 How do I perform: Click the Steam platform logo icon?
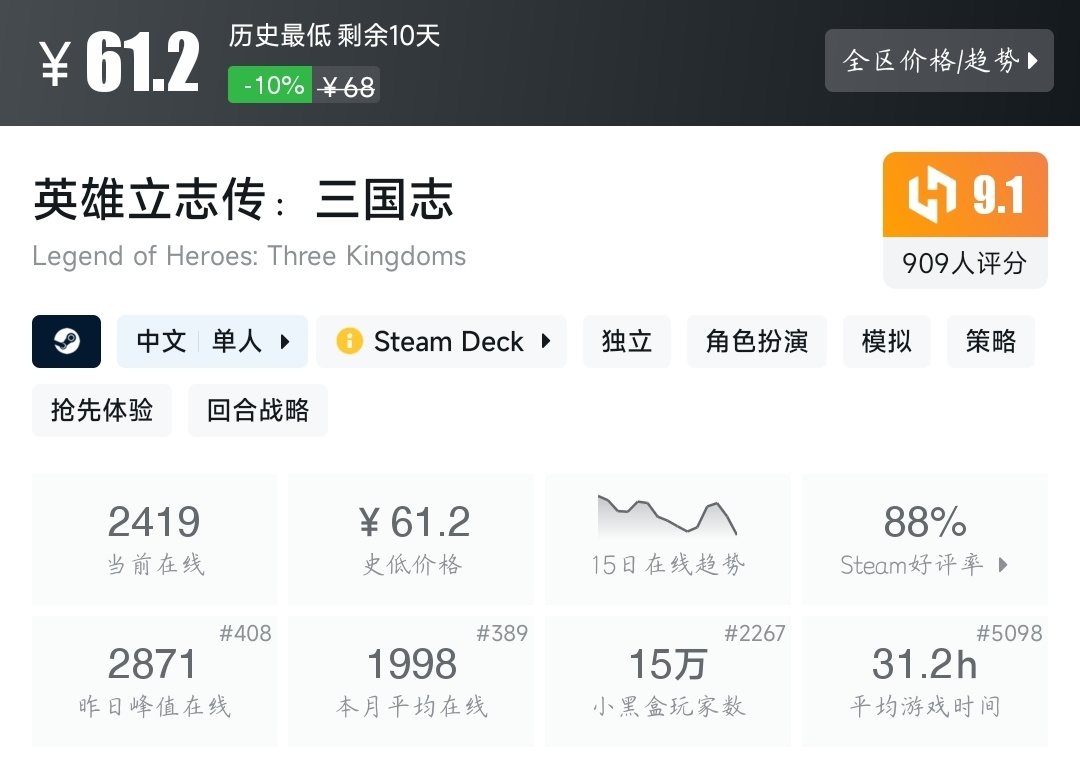pos(66,341)
